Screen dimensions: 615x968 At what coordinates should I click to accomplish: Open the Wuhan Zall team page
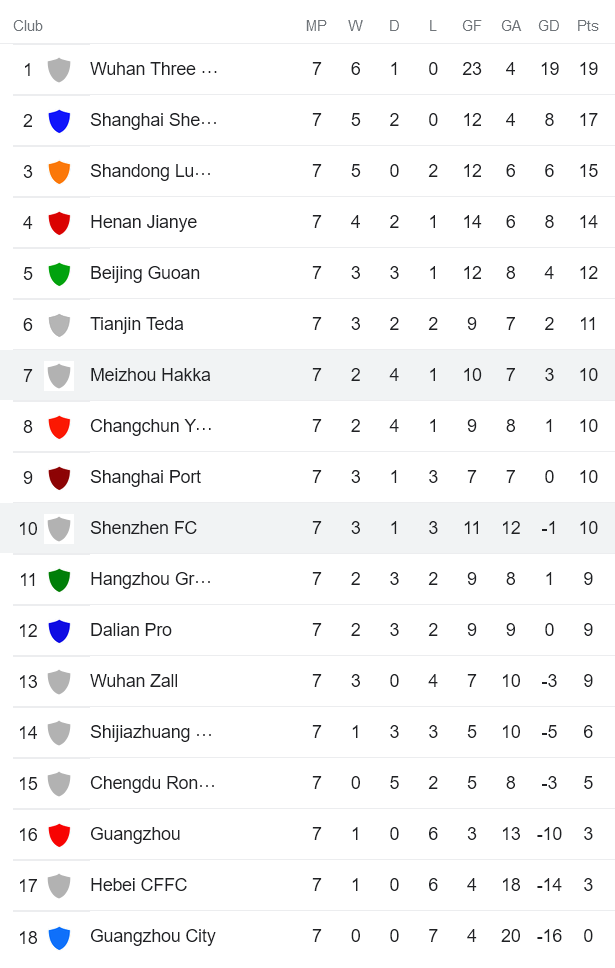[133, 681]
